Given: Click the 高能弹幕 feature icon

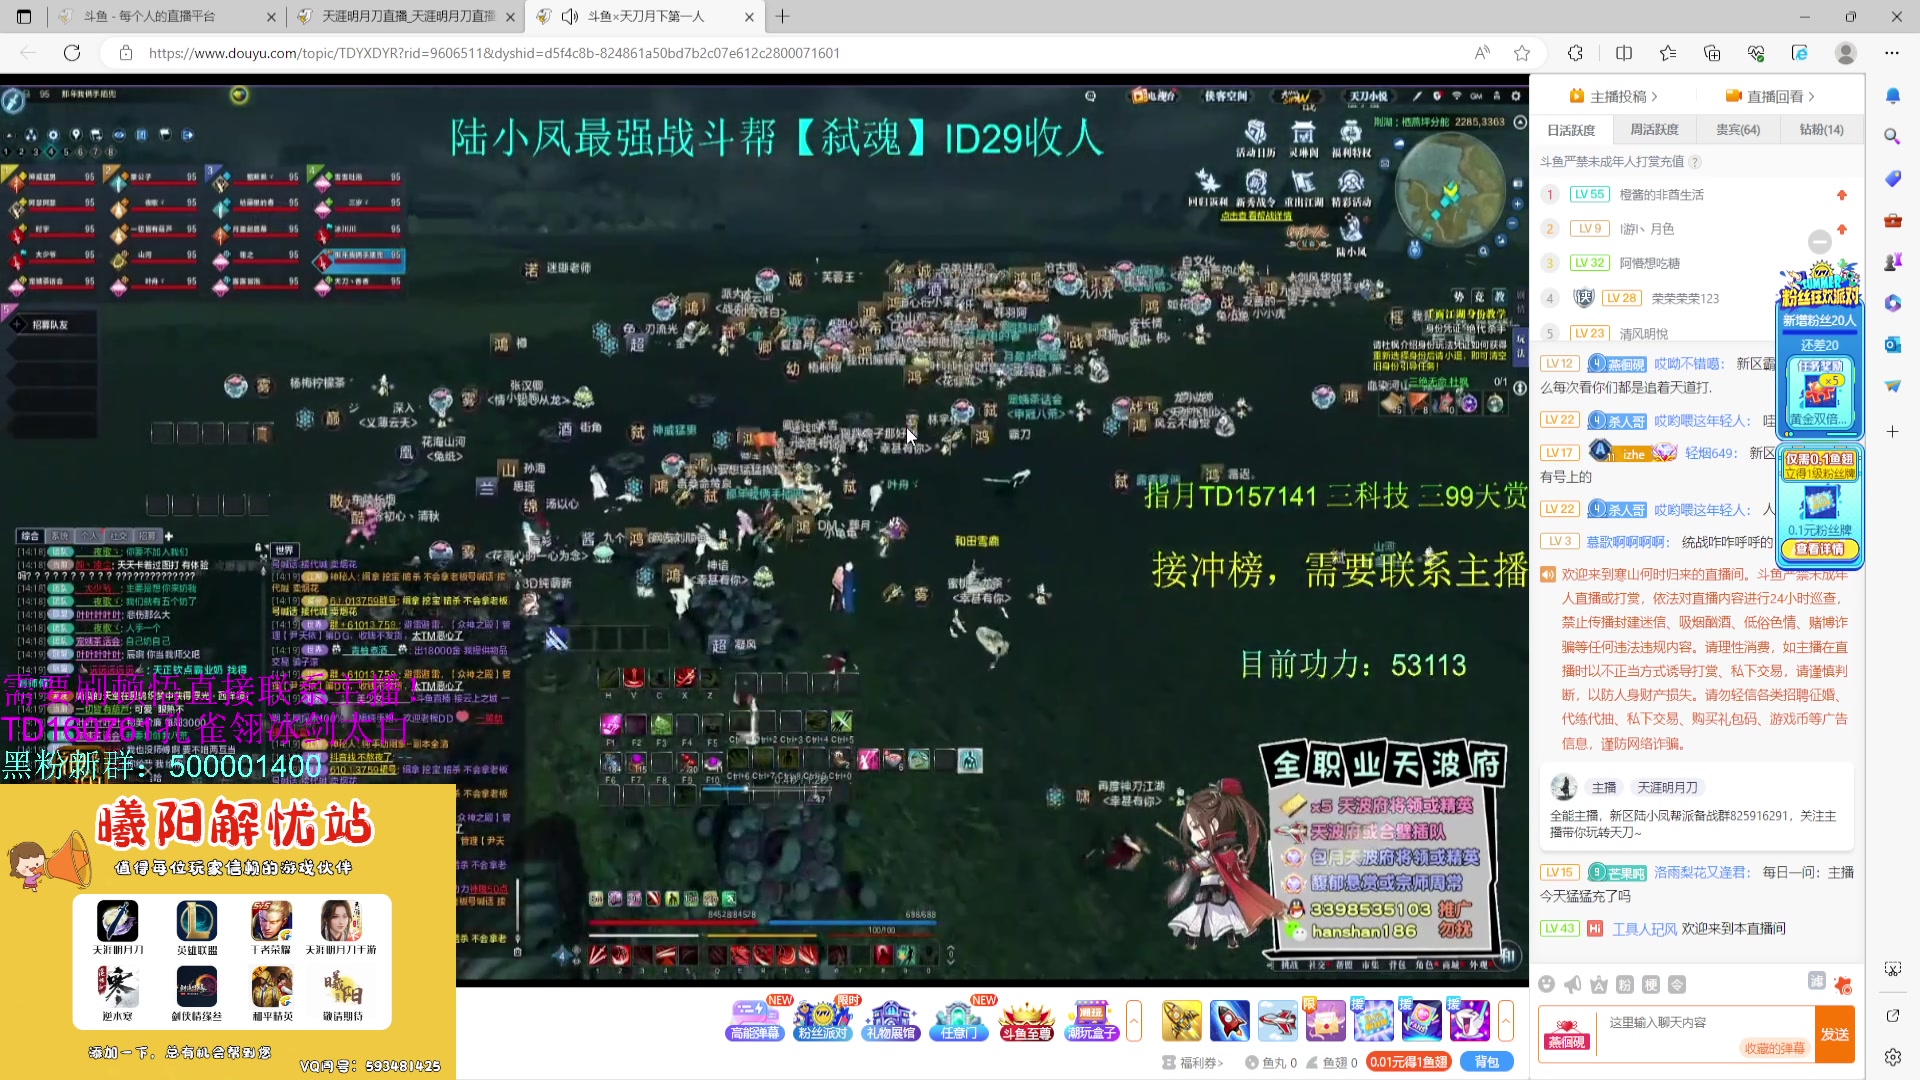Looking at the screenshot, I should (x=755, y=1019).
